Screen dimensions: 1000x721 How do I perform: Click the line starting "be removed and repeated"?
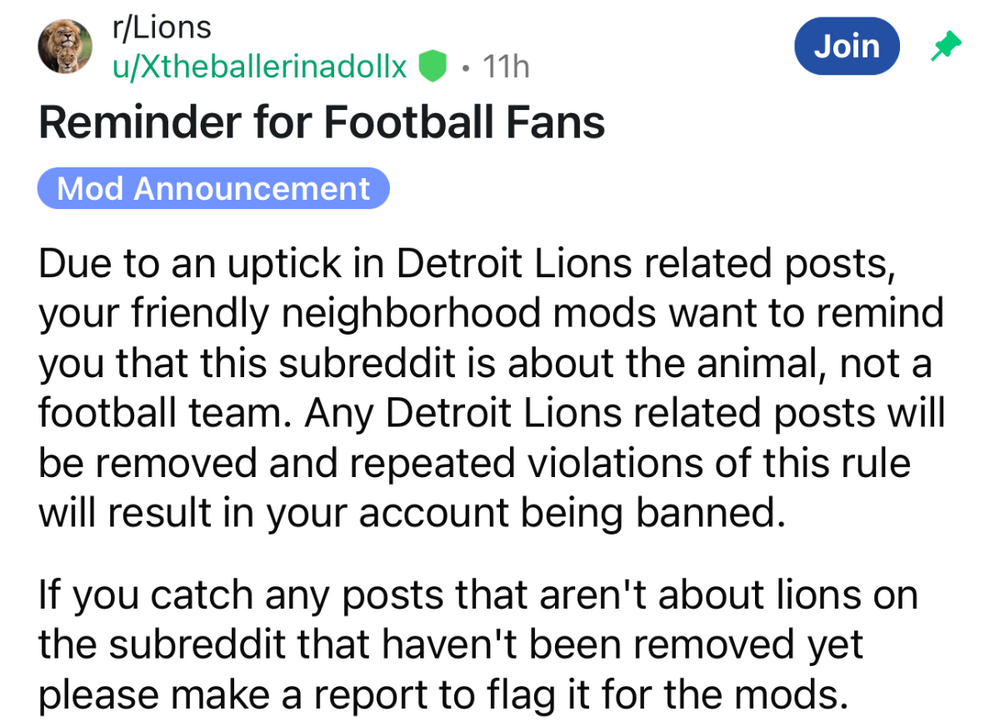click(x=474, y=463)
